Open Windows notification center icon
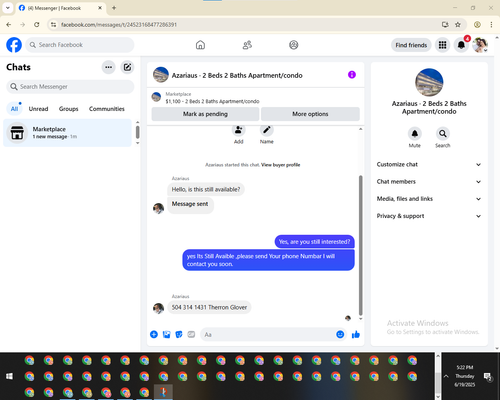Image resolution: width=500 pixels, height=400 pixels. (x=488, y=377)
